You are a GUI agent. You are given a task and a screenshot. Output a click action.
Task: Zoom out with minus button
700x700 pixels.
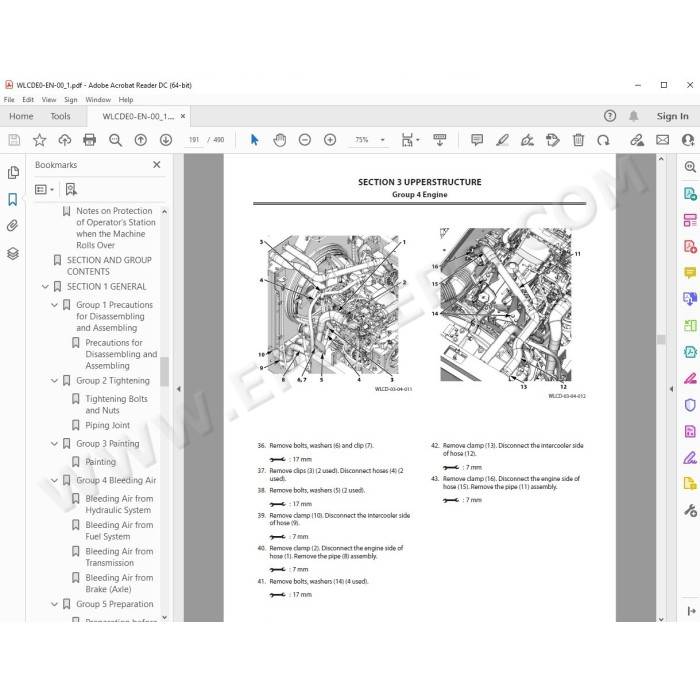[304, 140]
